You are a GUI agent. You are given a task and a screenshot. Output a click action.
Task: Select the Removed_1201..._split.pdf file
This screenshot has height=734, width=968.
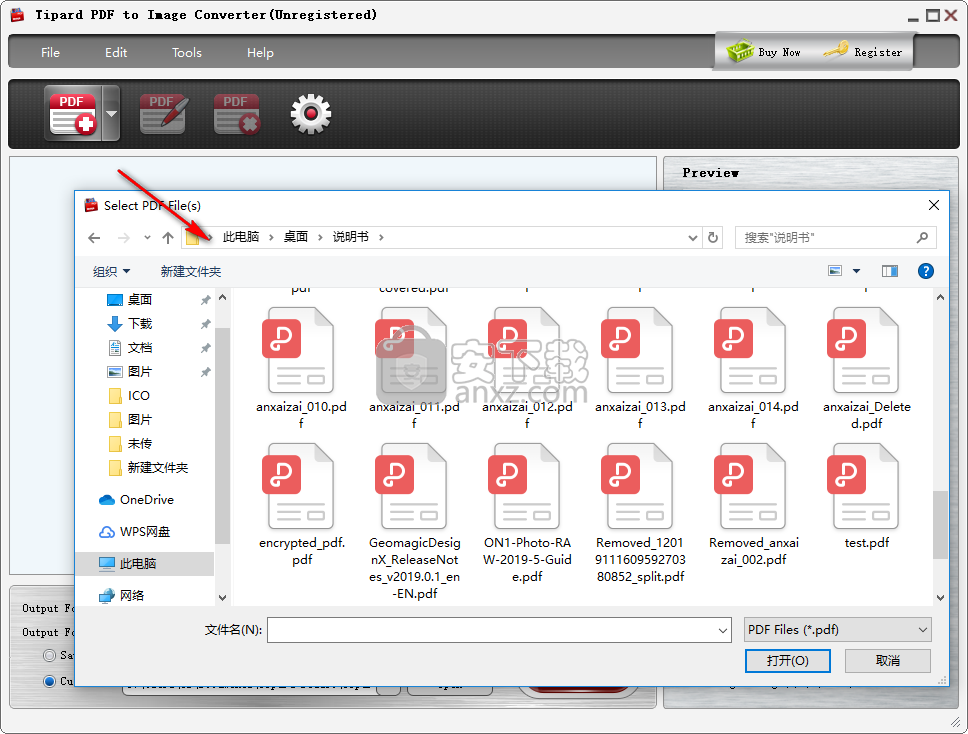[x=640, y=514]
